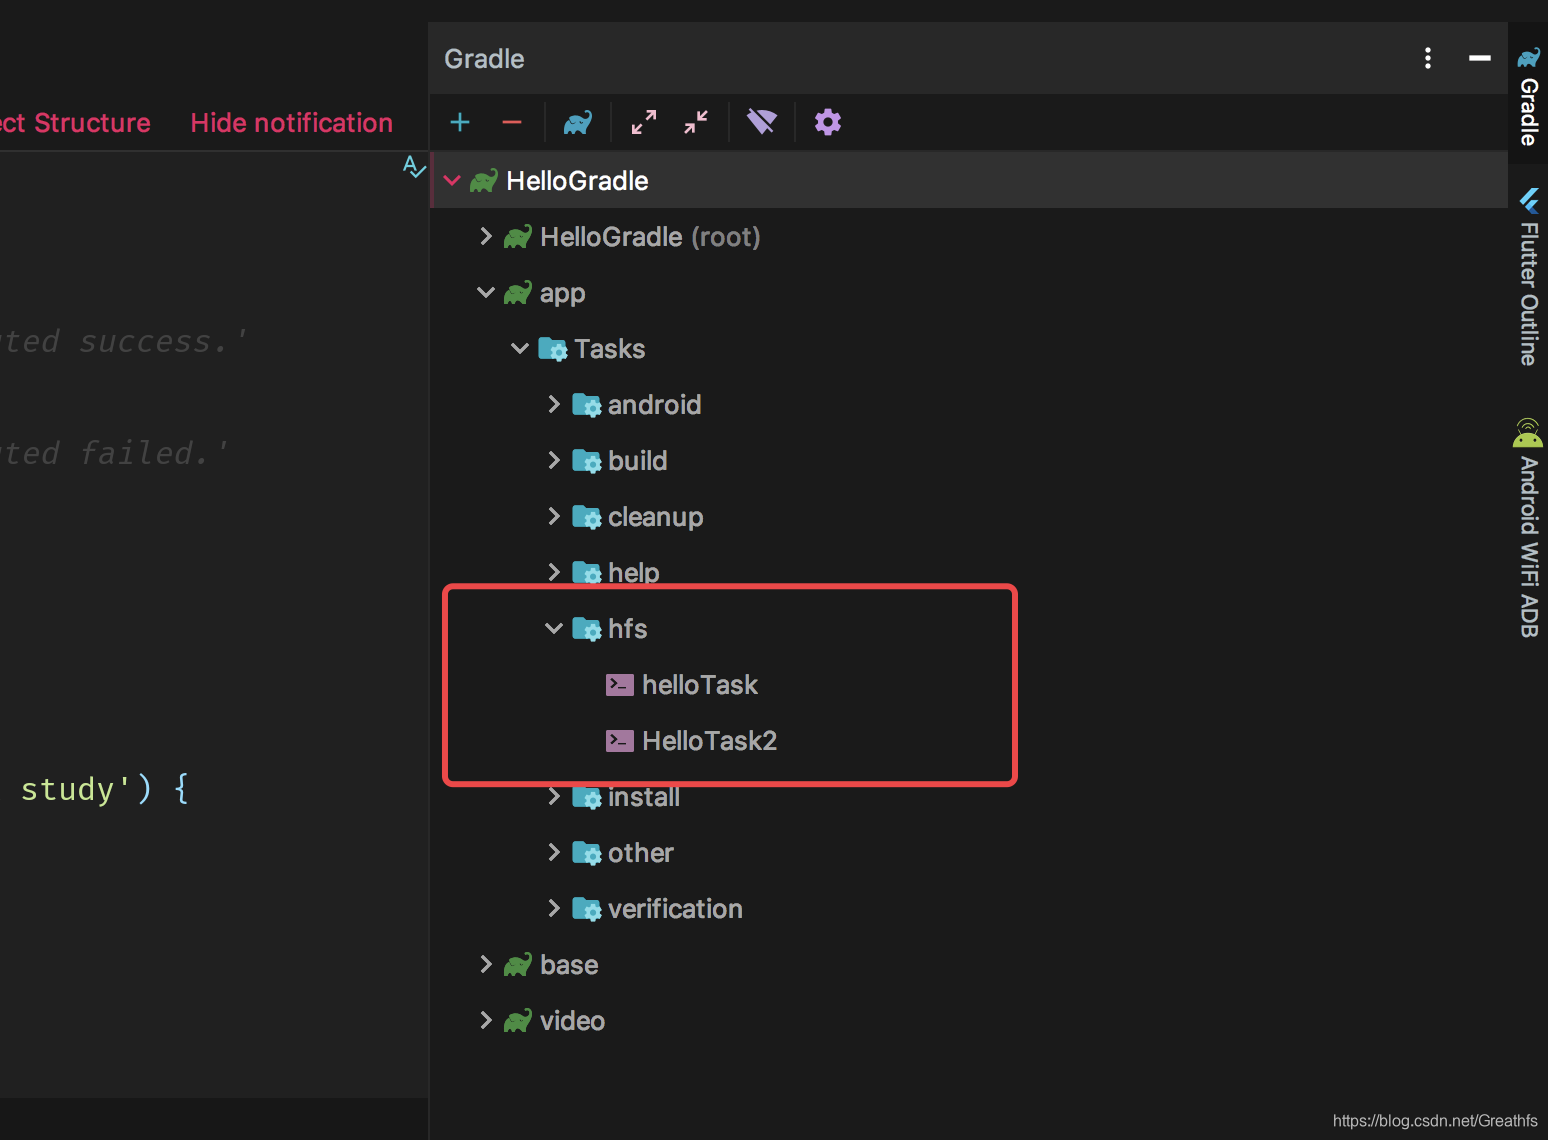This screenshot has width=1548, height=1140.
Task: Click the HelloGradle (root) elephant icon
Action: [518, 237]
